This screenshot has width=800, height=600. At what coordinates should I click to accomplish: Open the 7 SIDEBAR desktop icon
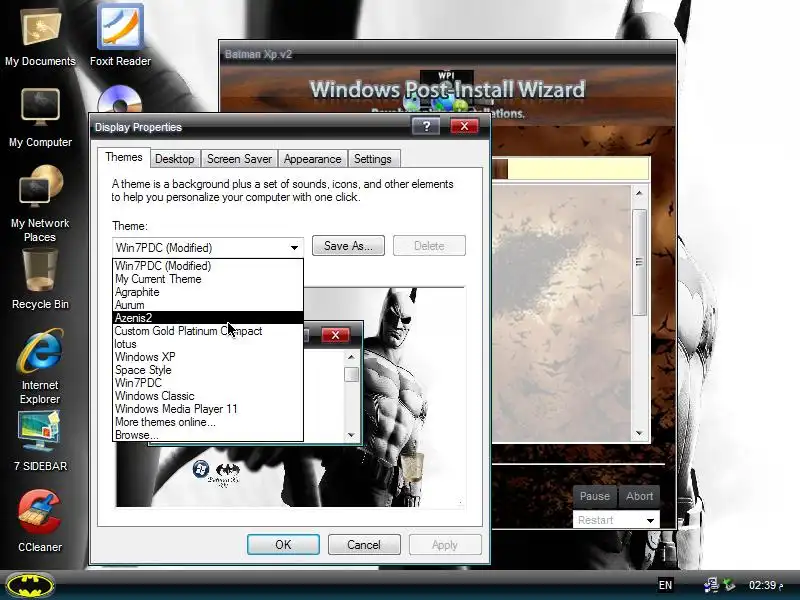tap(40, 441)
